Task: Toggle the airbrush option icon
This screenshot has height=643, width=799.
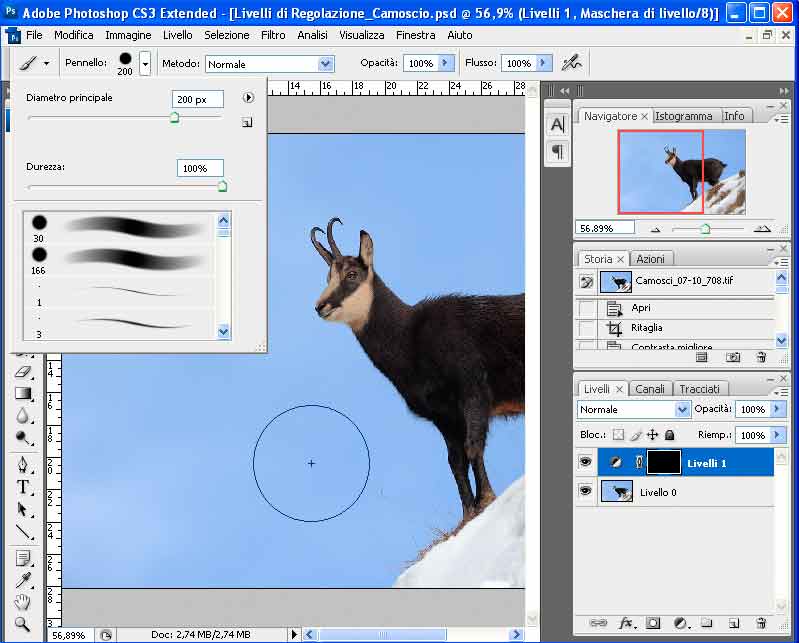Action: click(x=572, y=63)
